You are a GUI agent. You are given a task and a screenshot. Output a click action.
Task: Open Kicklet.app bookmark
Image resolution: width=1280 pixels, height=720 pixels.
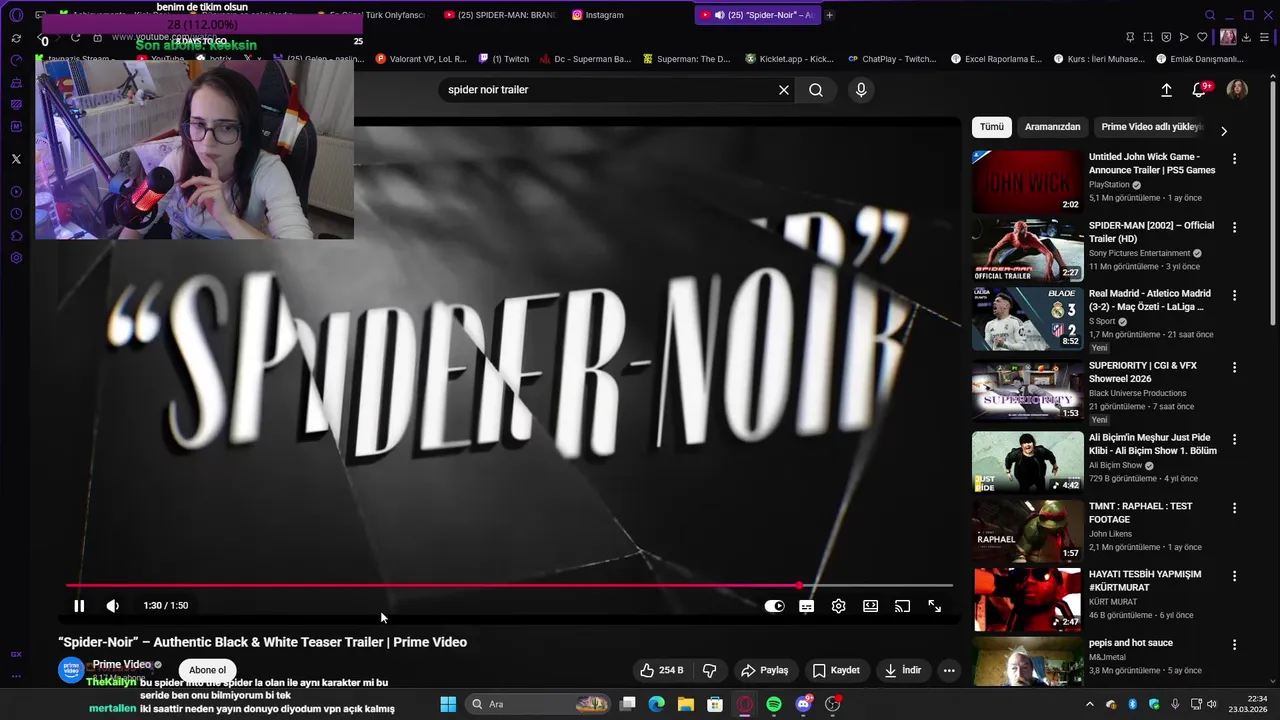pyautogui.click(x=789, y=59)
